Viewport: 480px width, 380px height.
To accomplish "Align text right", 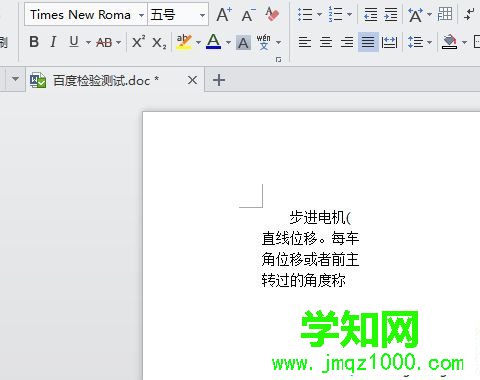I will [x=347, y=42].
